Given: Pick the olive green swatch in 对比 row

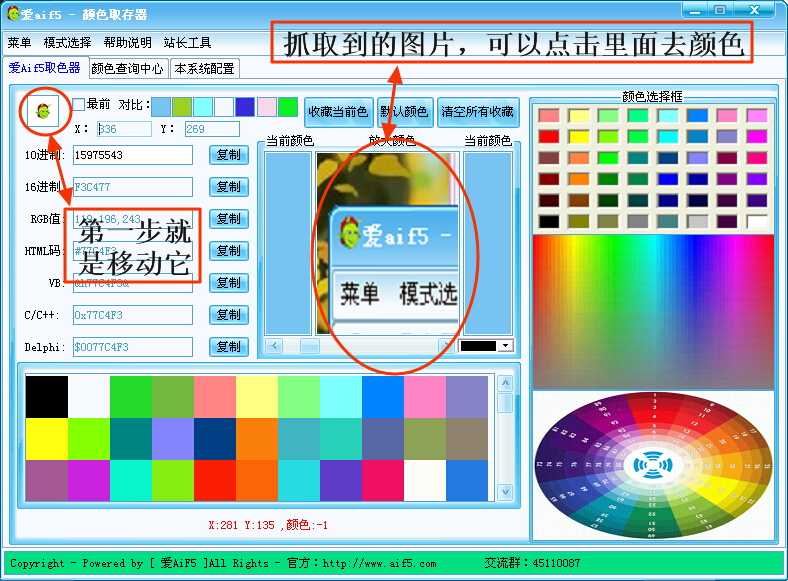Looking at the screenshot, I should click(182, 107).
